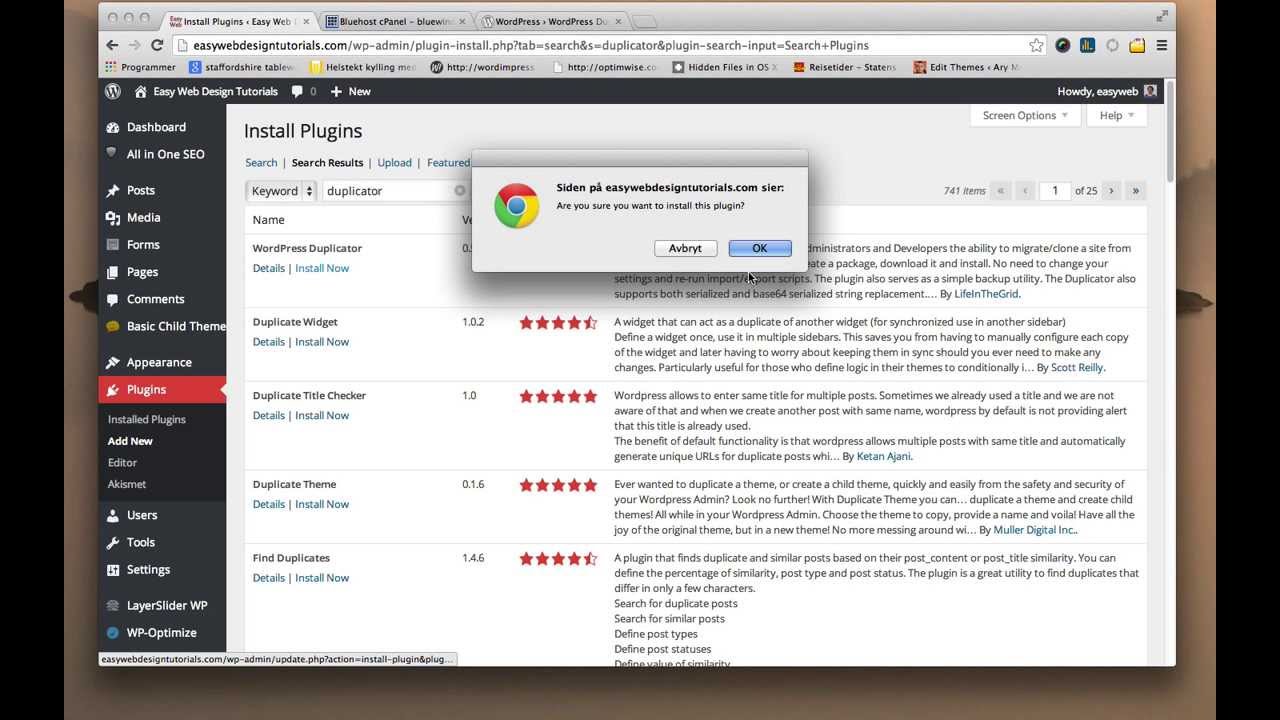Expand Screen Options dropdown
The image size is (1280, 720).
coord(1024,115)
